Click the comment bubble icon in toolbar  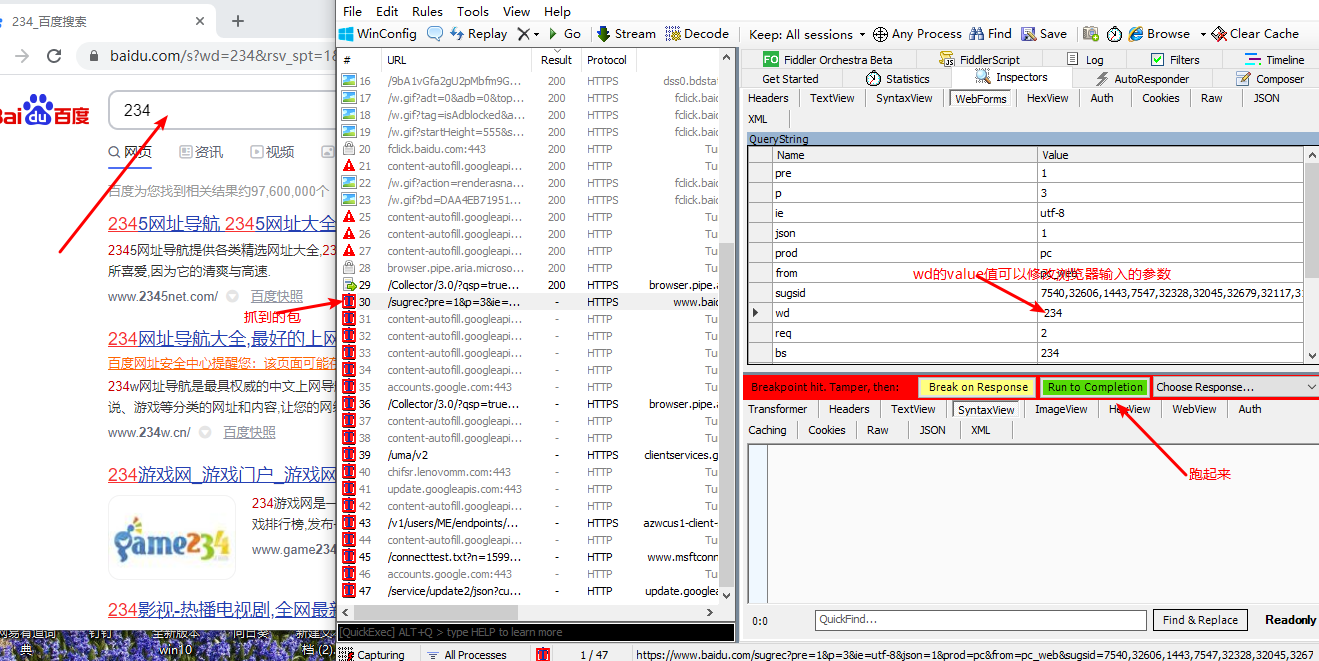(435, 34)
